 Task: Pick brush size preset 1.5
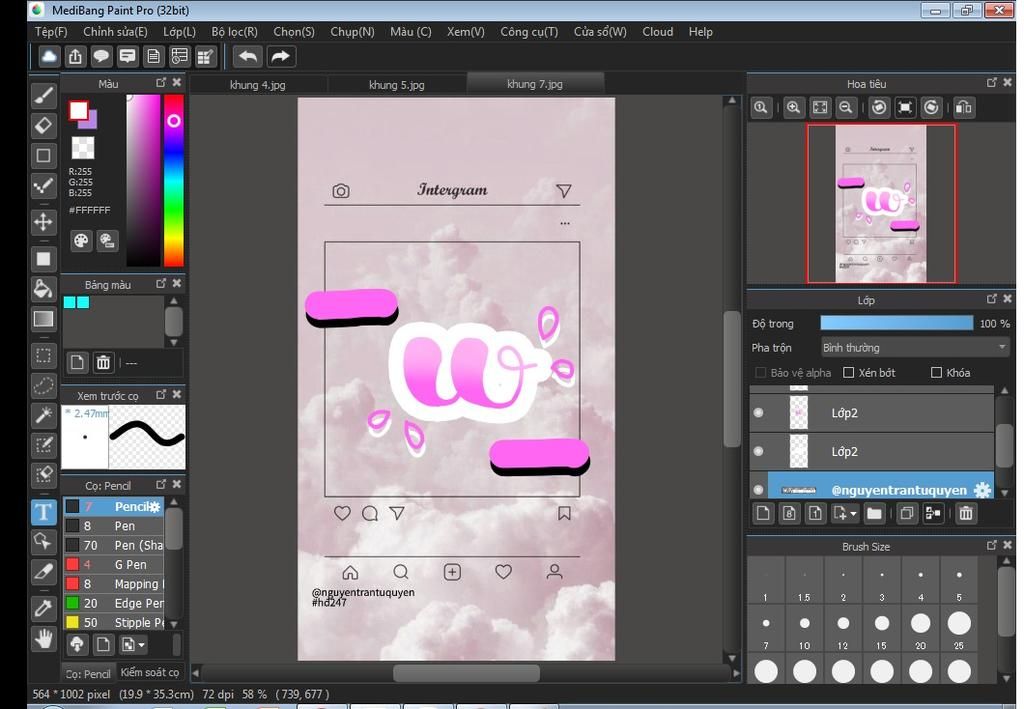tap(805, 582)
